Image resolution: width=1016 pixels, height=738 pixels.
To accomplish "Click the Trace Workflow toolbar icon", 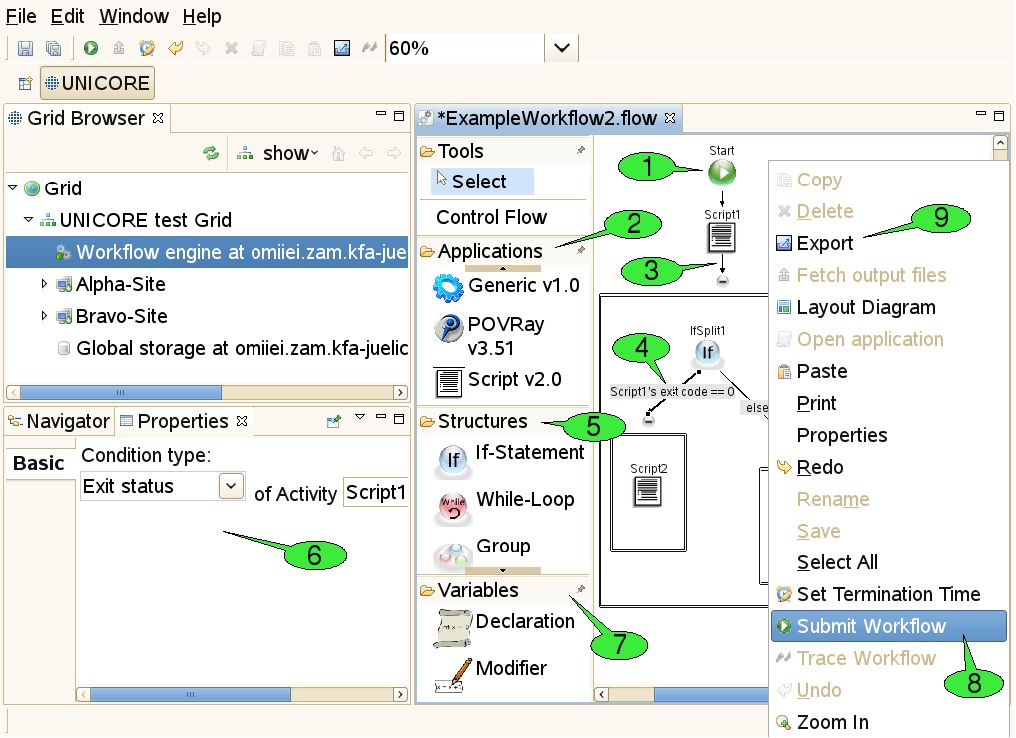I will [x=369, y=47].
